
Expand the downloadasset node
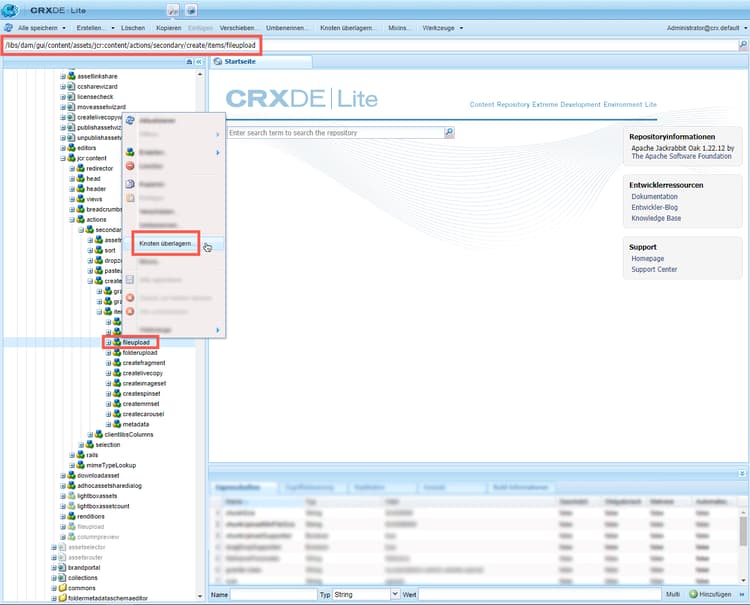click(63, 475)
